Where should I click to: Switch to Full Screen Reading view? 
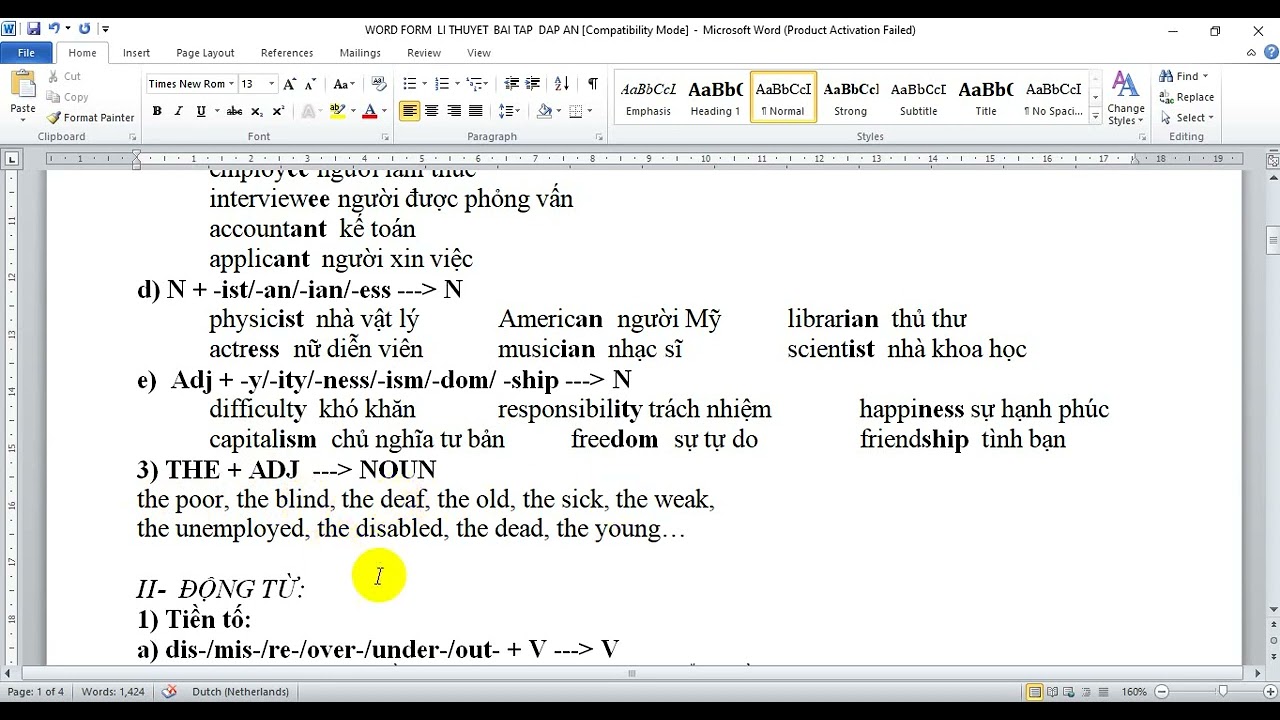1052,692
